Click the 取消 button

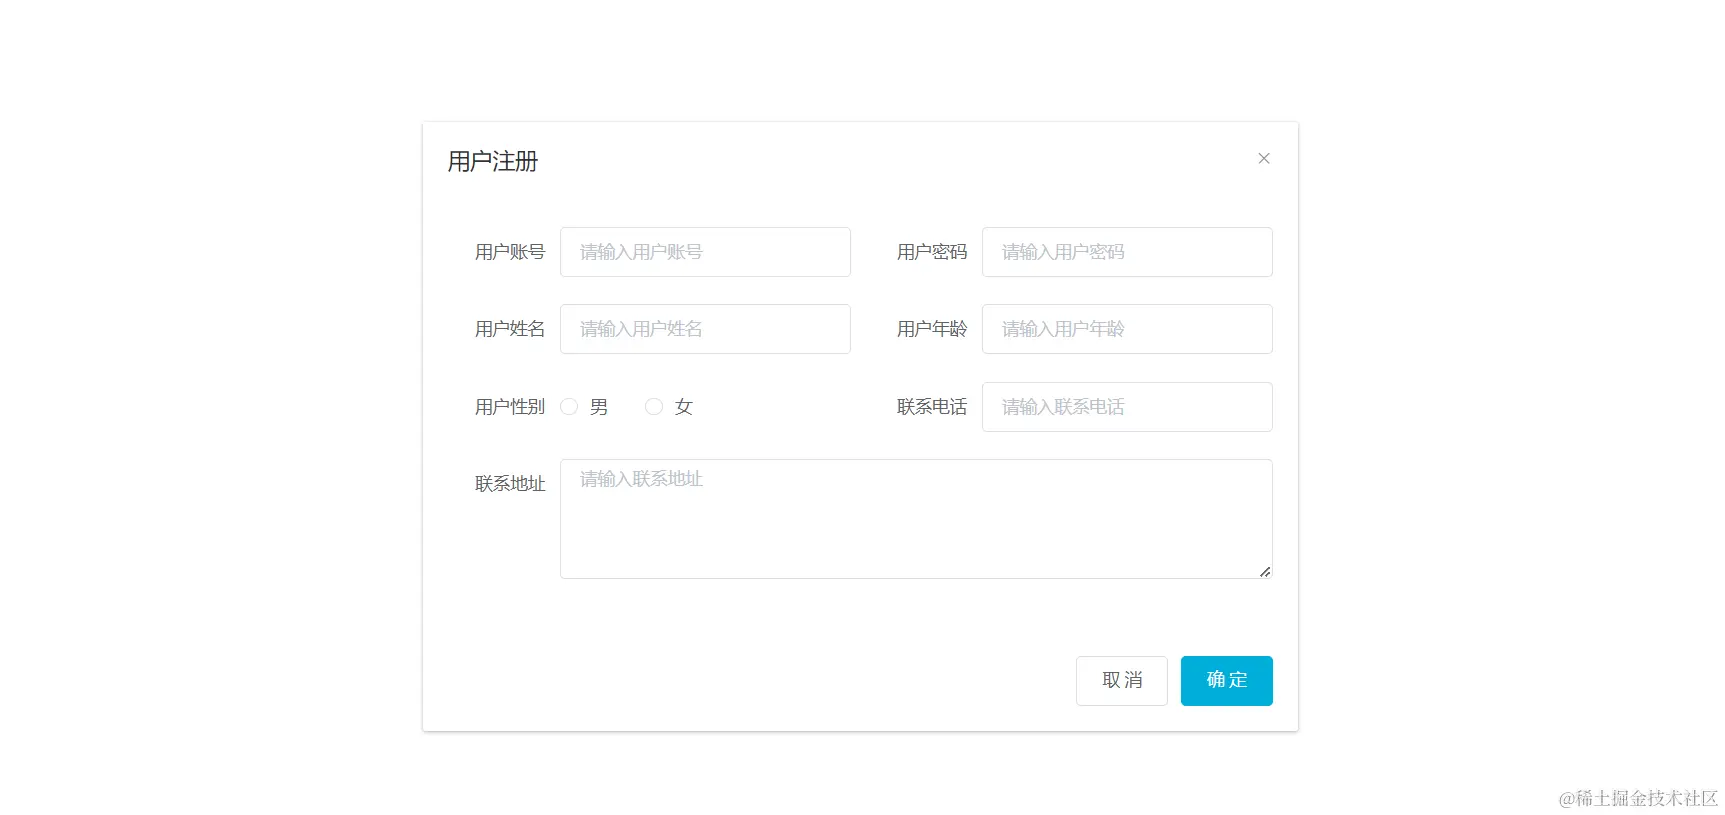pos(1122,681)
